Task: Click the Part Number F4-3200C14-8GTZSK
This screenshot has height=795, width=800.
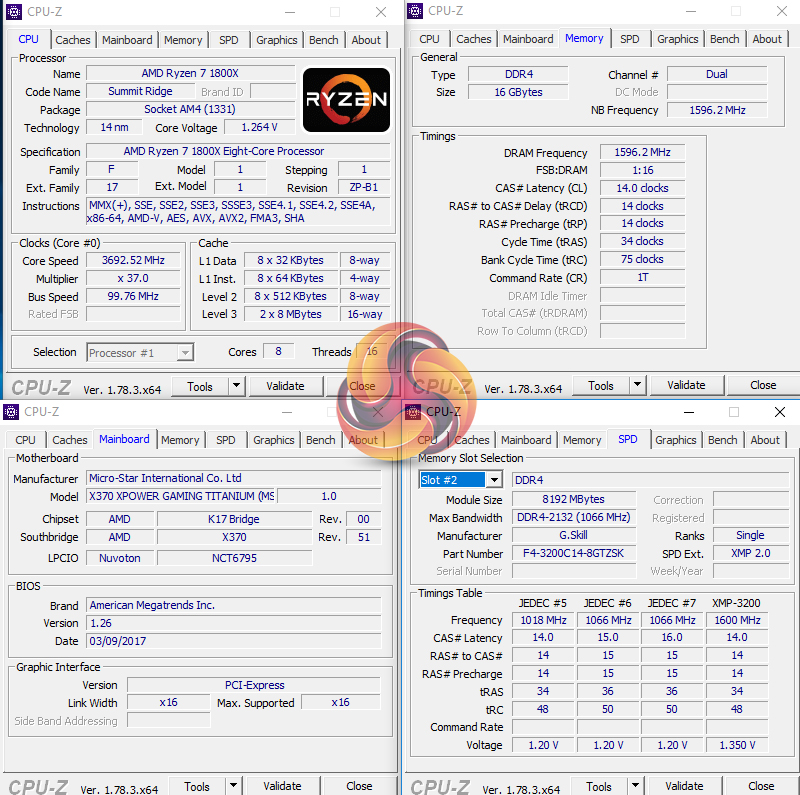Action: [574, 553]
